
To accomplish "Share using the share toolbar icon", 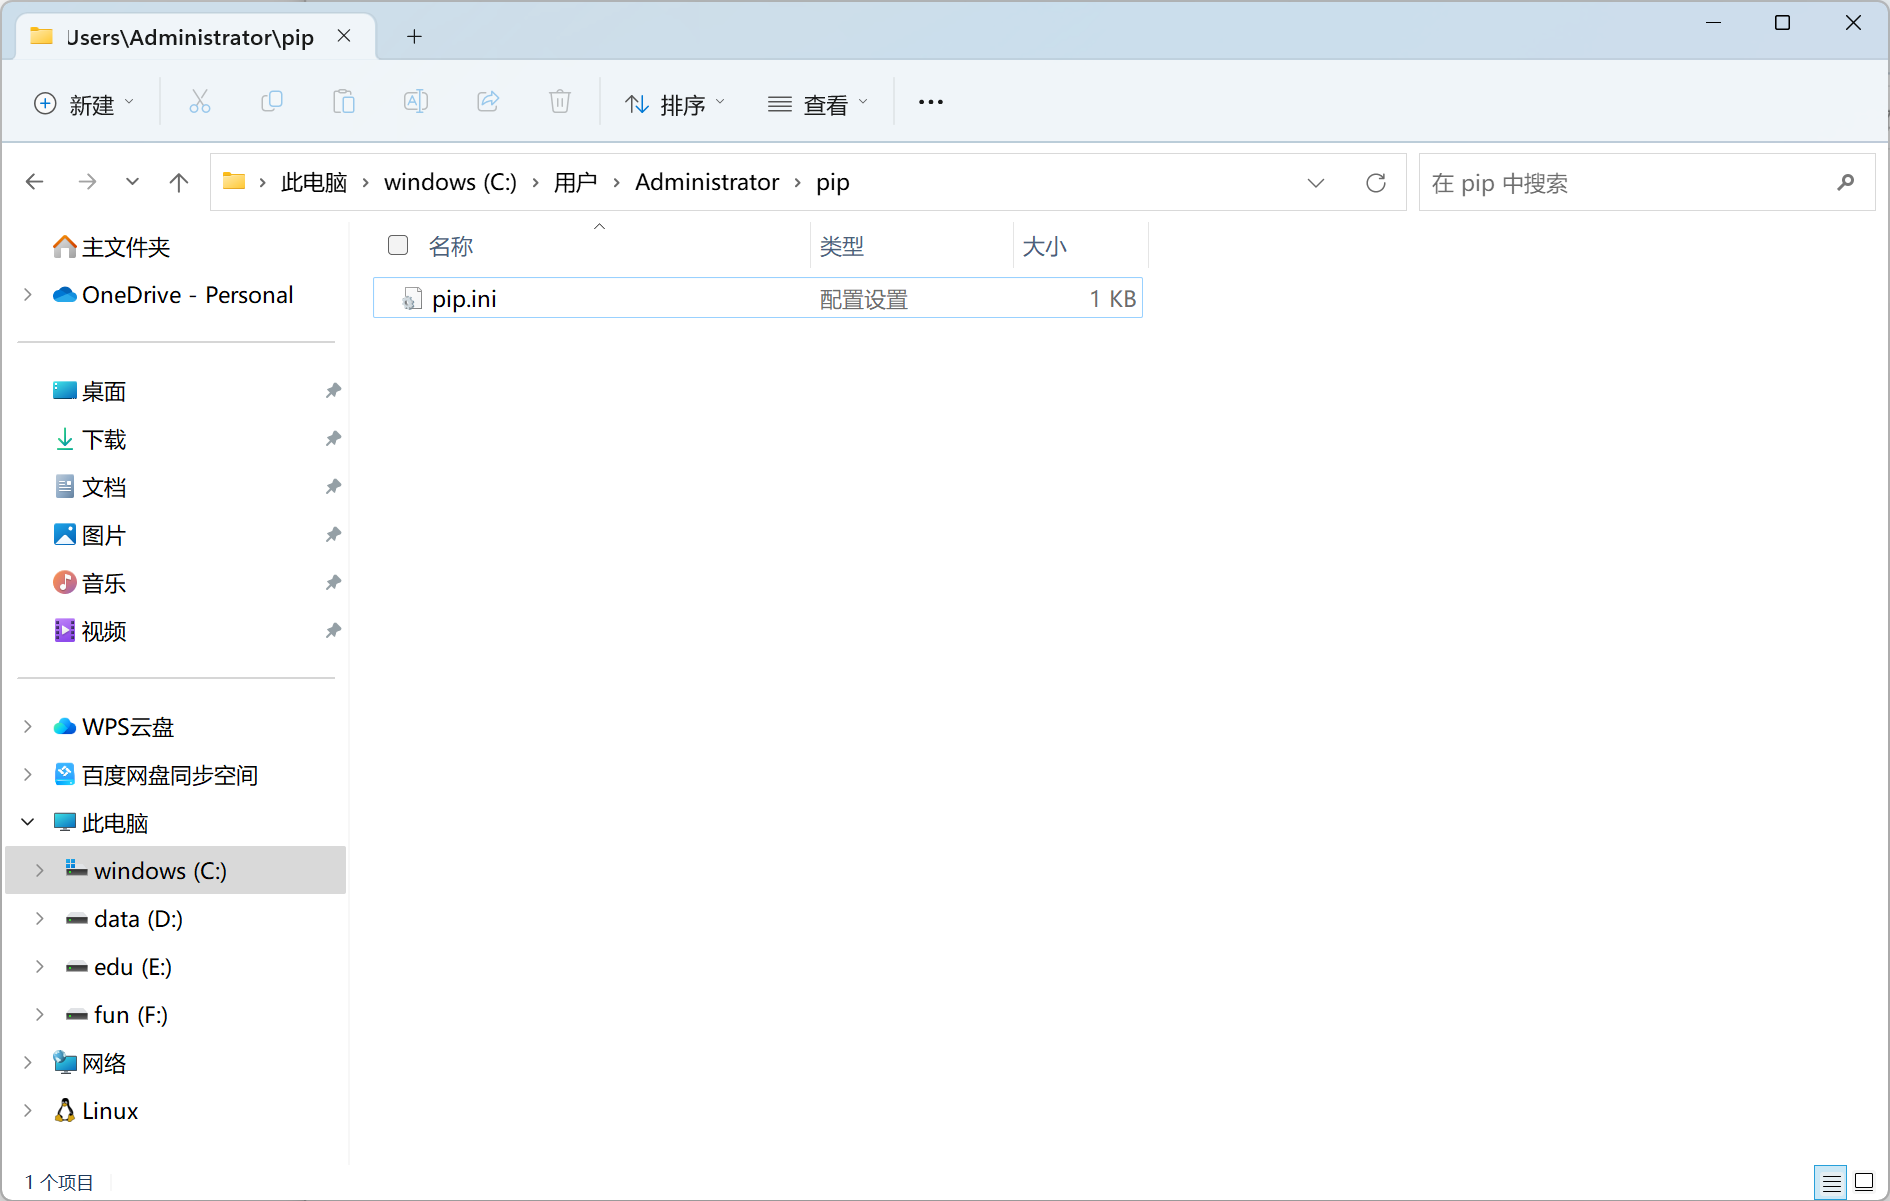I will [487, 102].
